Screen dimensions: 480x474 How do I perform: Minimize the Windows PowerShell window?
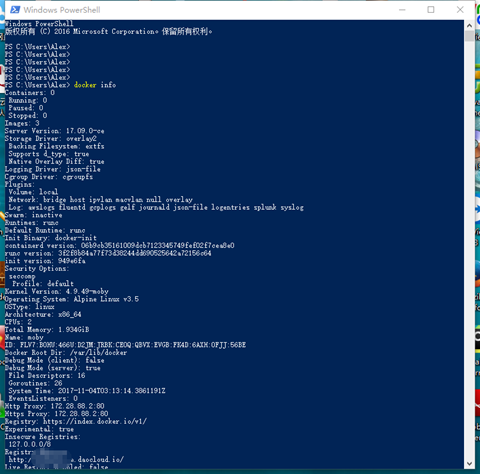click(x=402, y=10)
